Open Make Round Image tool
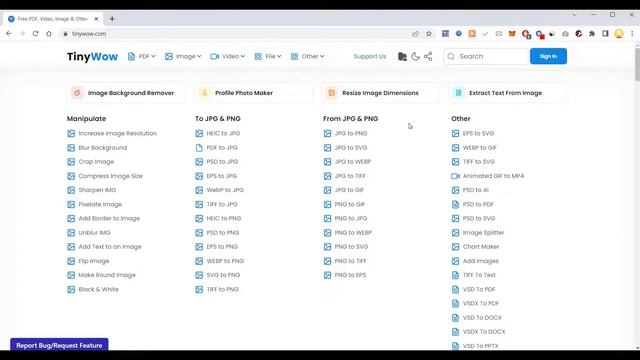640x360 pixels. (x=107, y=275)
